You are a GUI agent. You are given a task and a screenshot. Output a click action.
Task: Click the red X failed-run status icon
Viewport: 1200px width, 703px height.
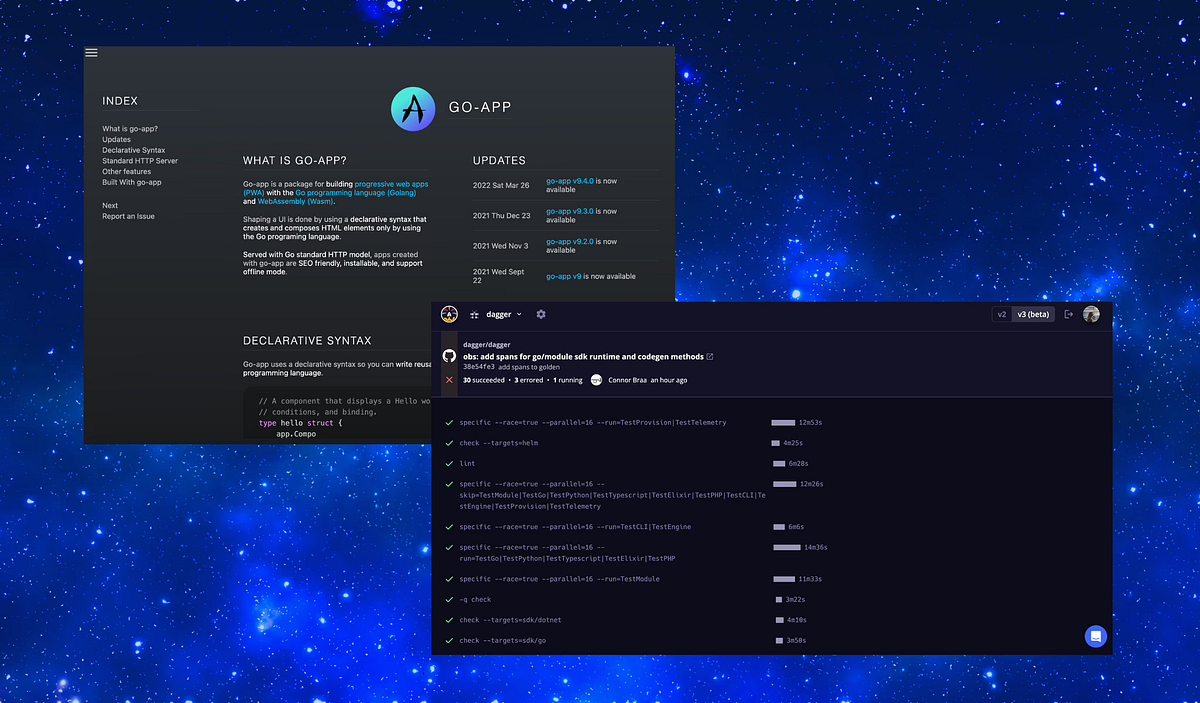(x=448, y=379)
